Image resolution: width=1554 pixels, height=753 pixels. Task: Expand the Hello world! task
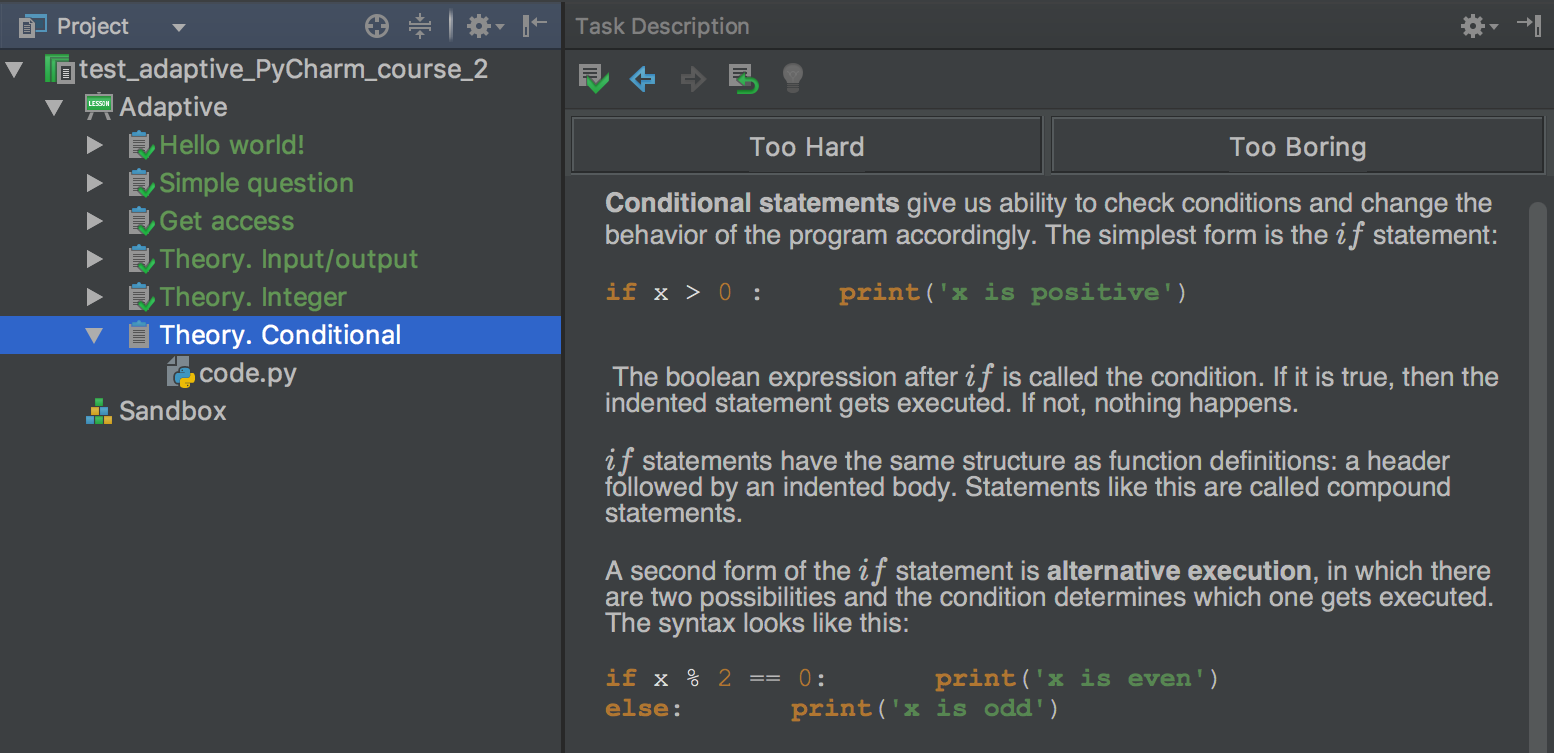93,145
